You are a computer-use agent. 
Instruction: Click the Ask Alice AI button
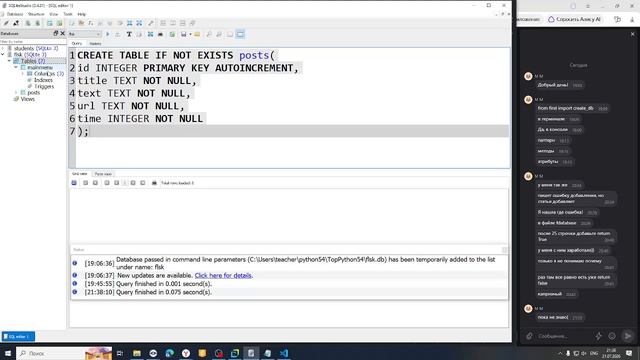575,19
